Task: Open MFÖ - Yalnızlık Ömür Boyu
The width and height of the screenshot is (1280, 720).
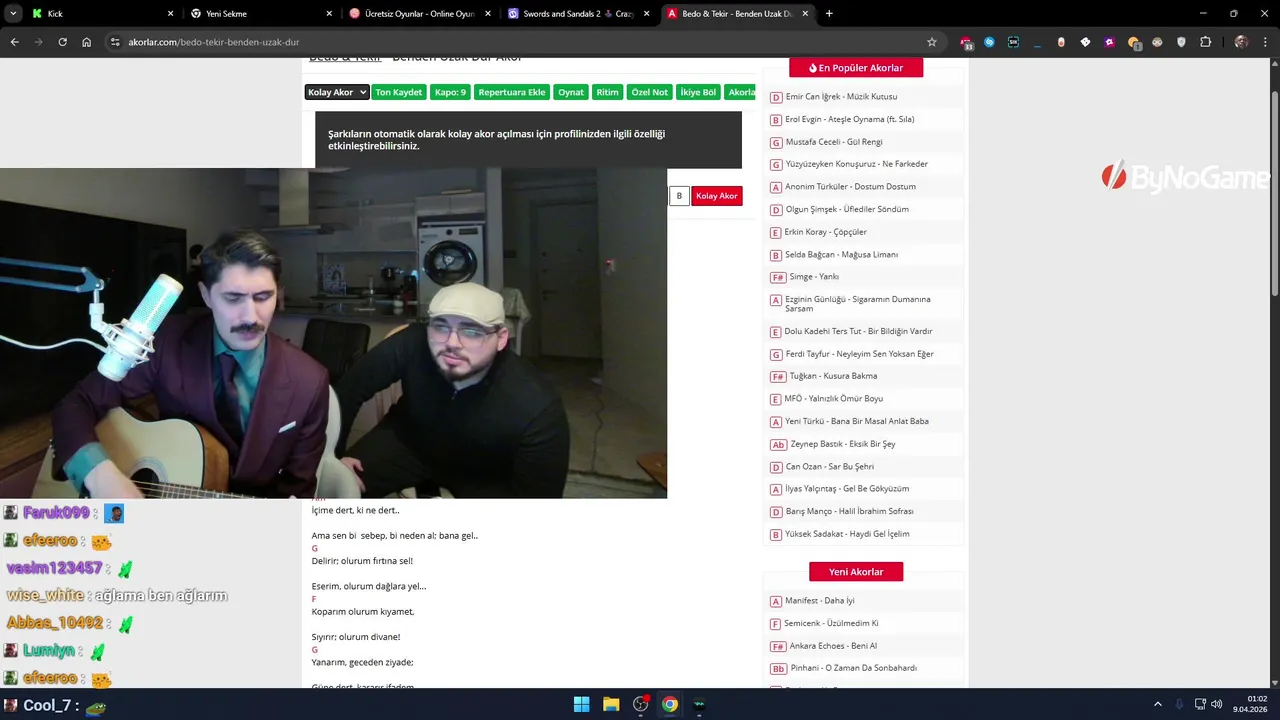Action: [834, 399]
